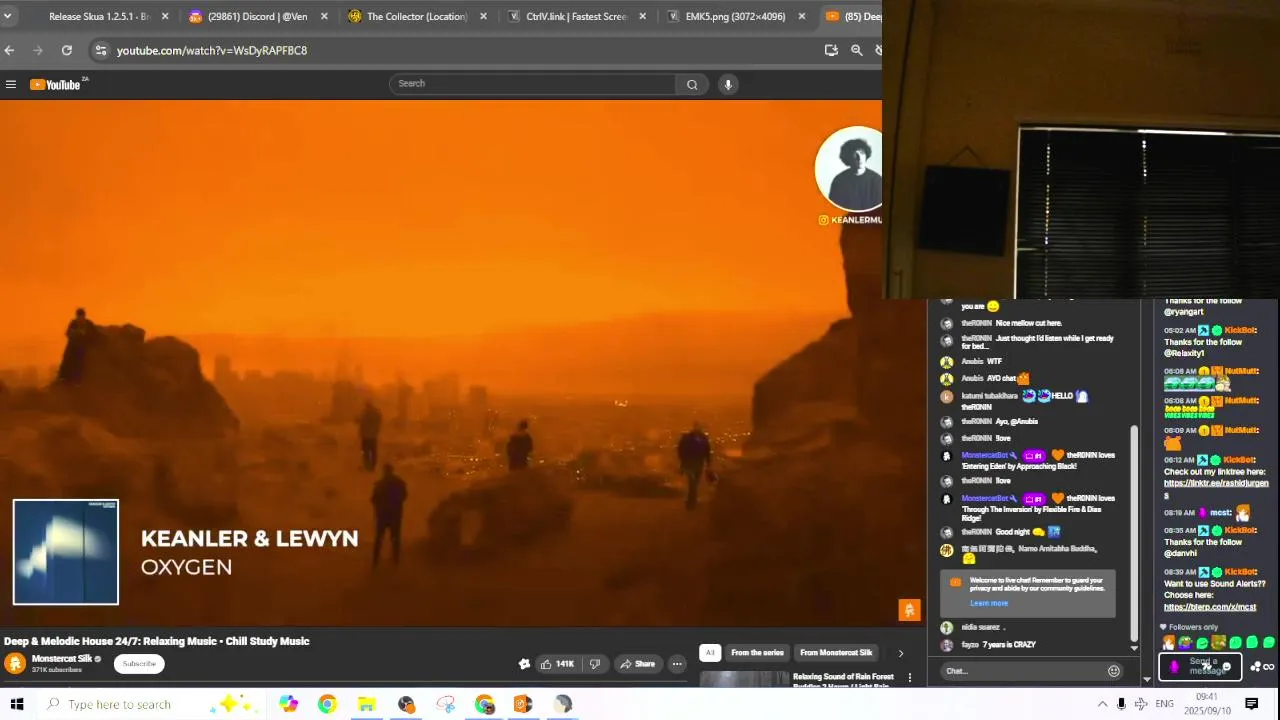Click the browser address bar URL

pos(212,50)
